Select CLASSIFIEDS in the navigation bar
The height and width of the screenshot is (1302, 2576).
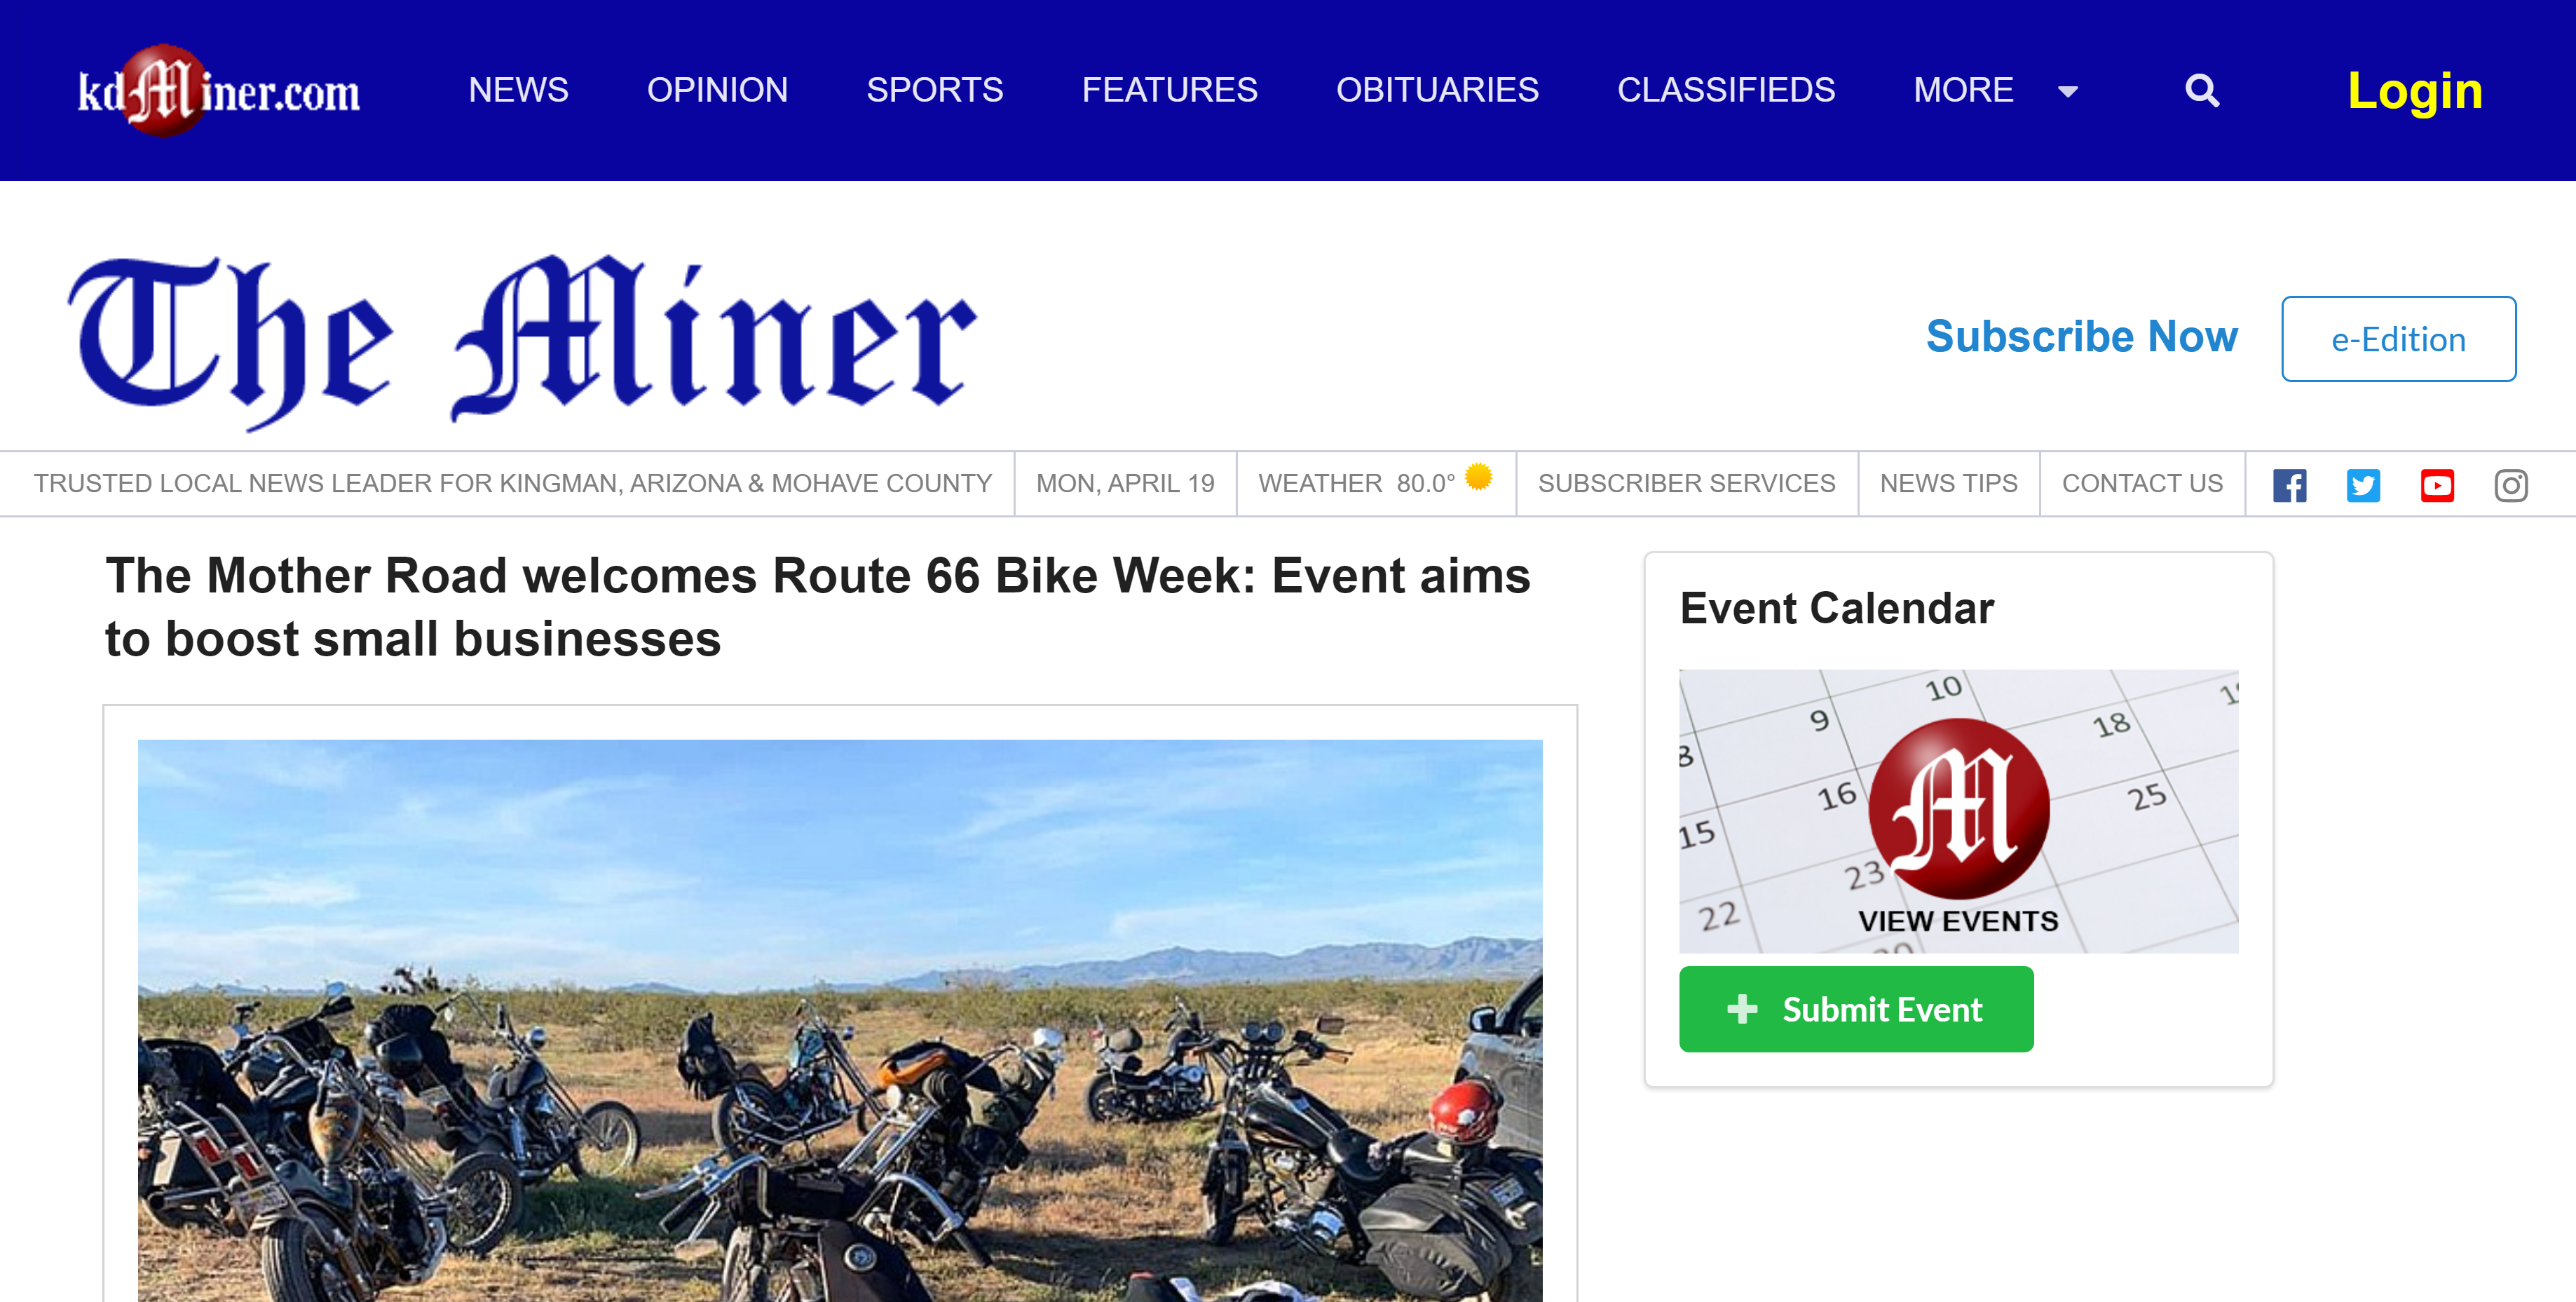(x=1726, y=90)
